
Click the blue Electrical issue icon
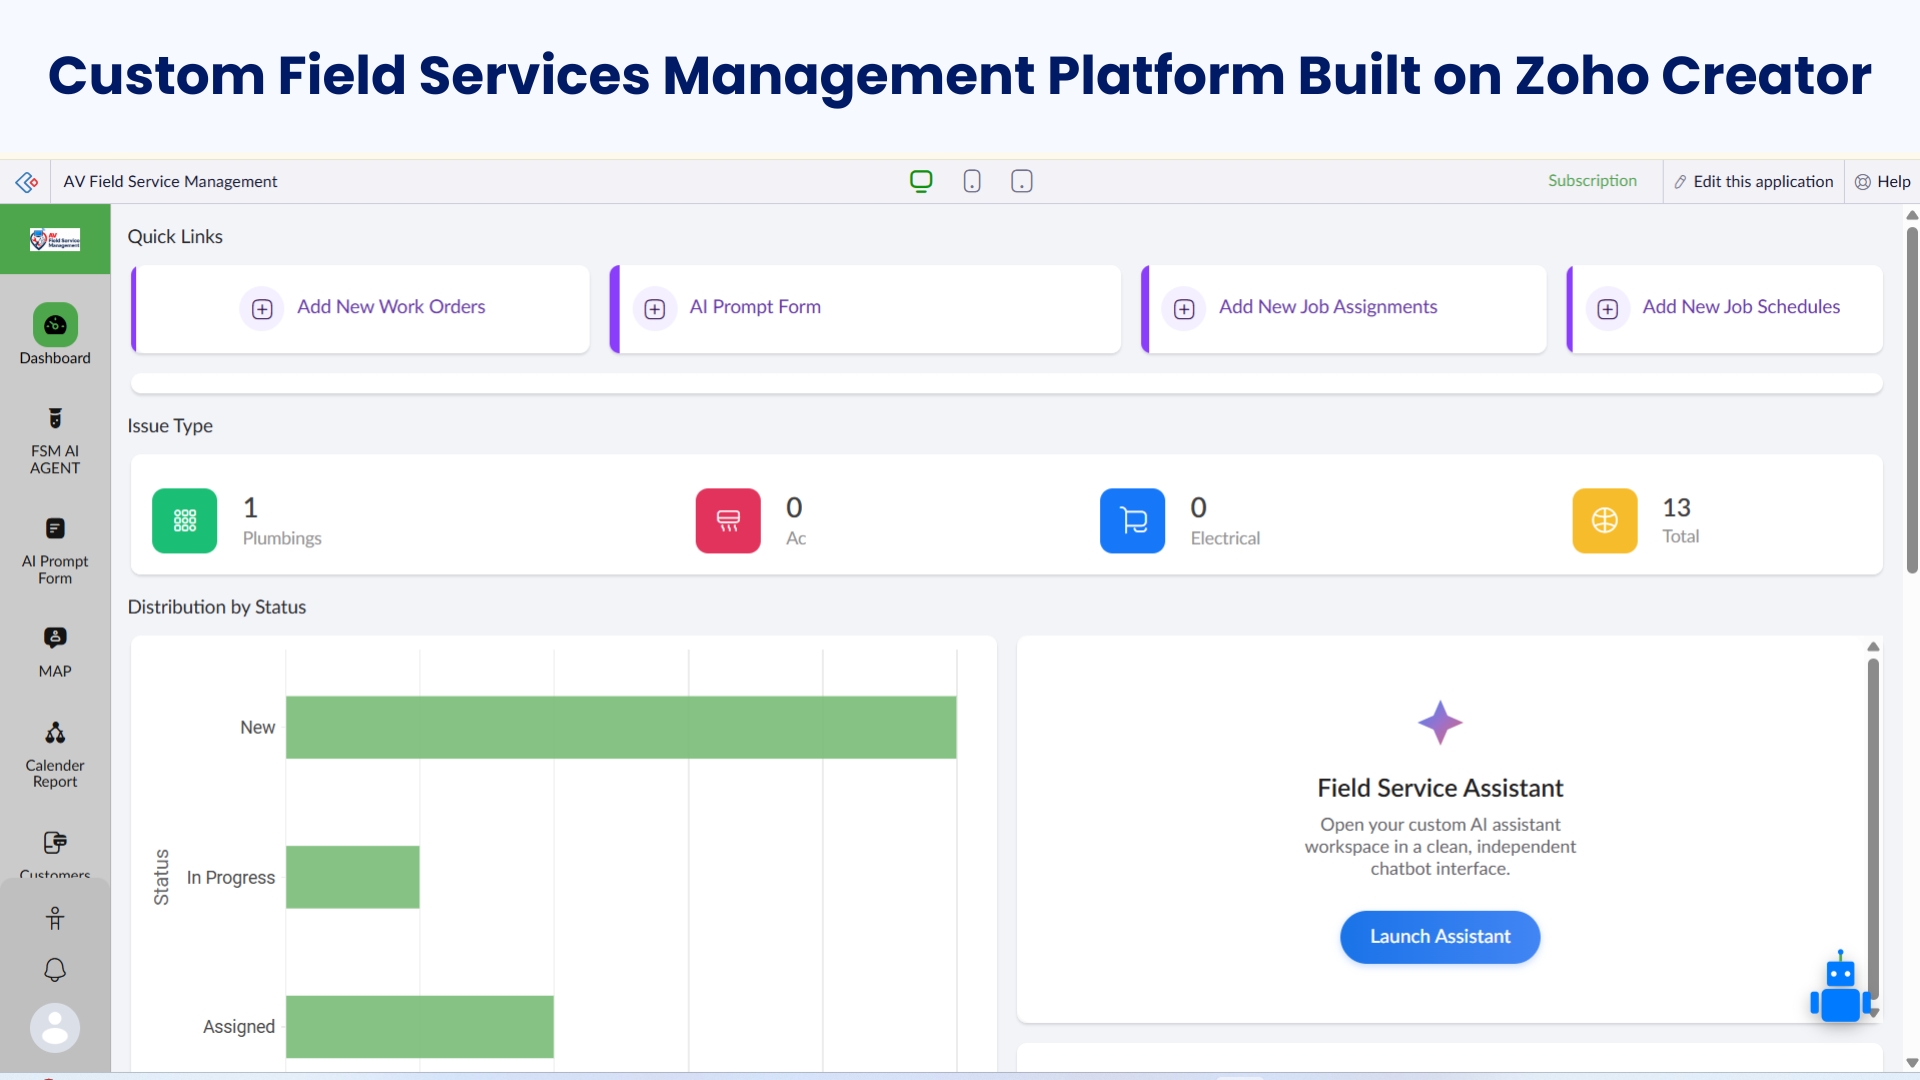pos(1132,520)
